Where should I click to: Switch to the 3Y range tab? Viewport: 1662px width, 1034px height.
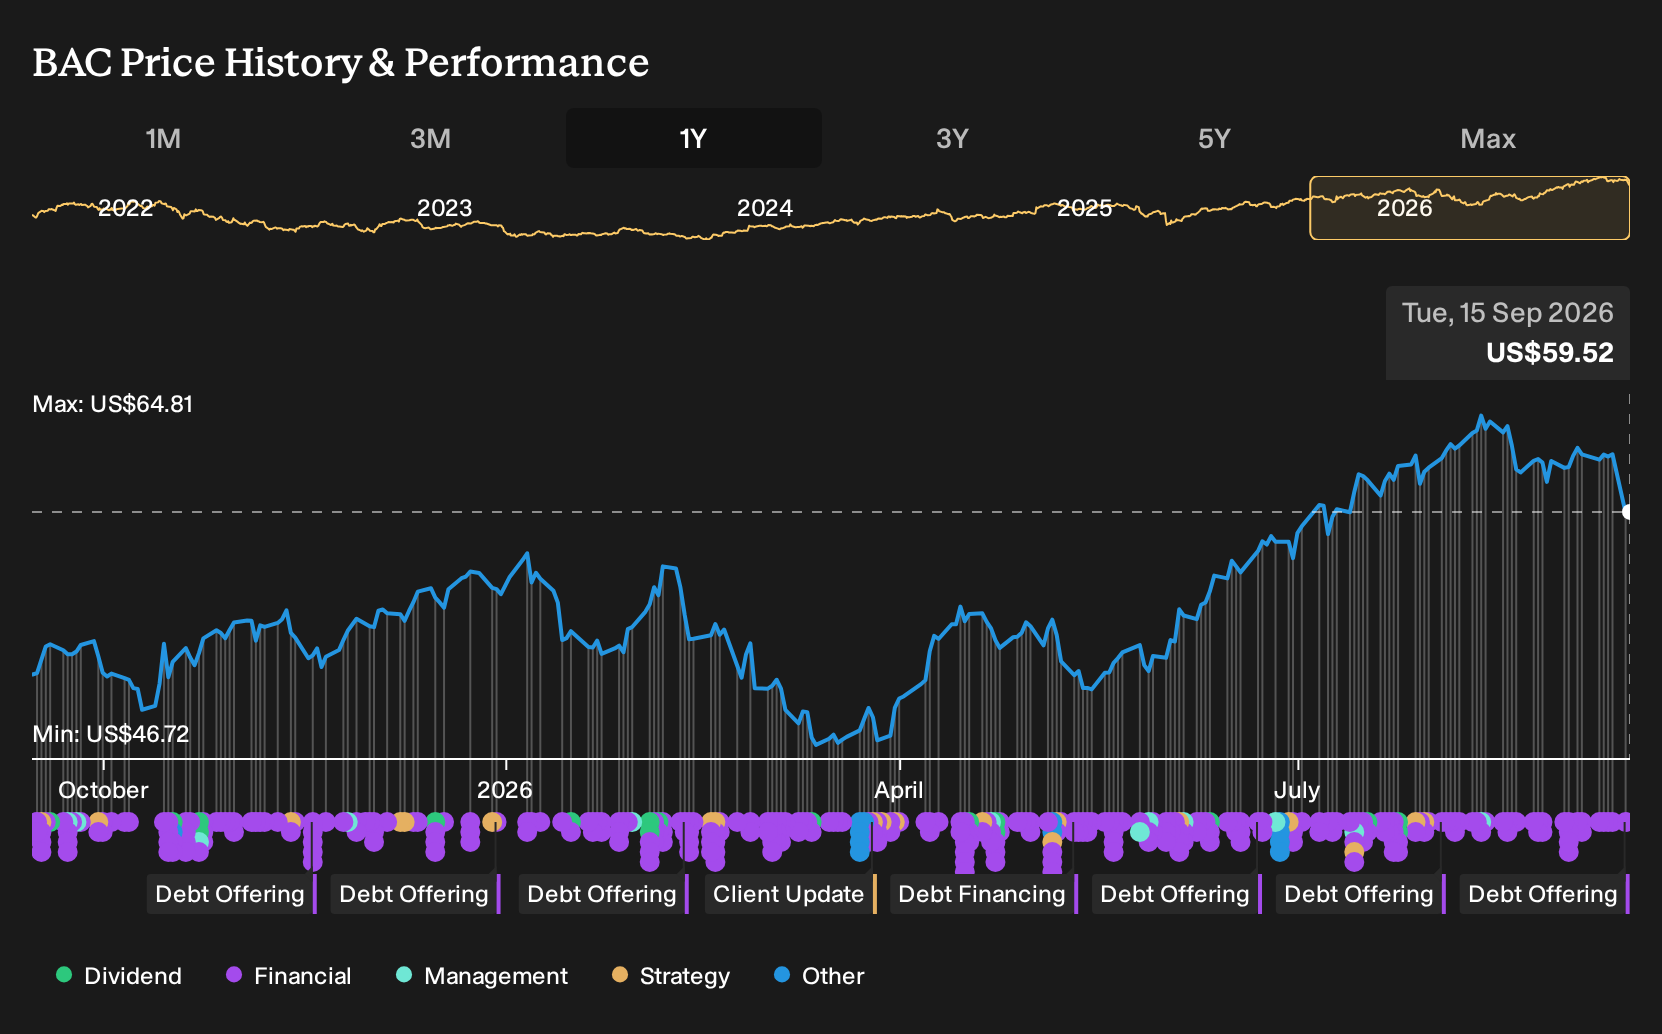[x=952, y=138]
